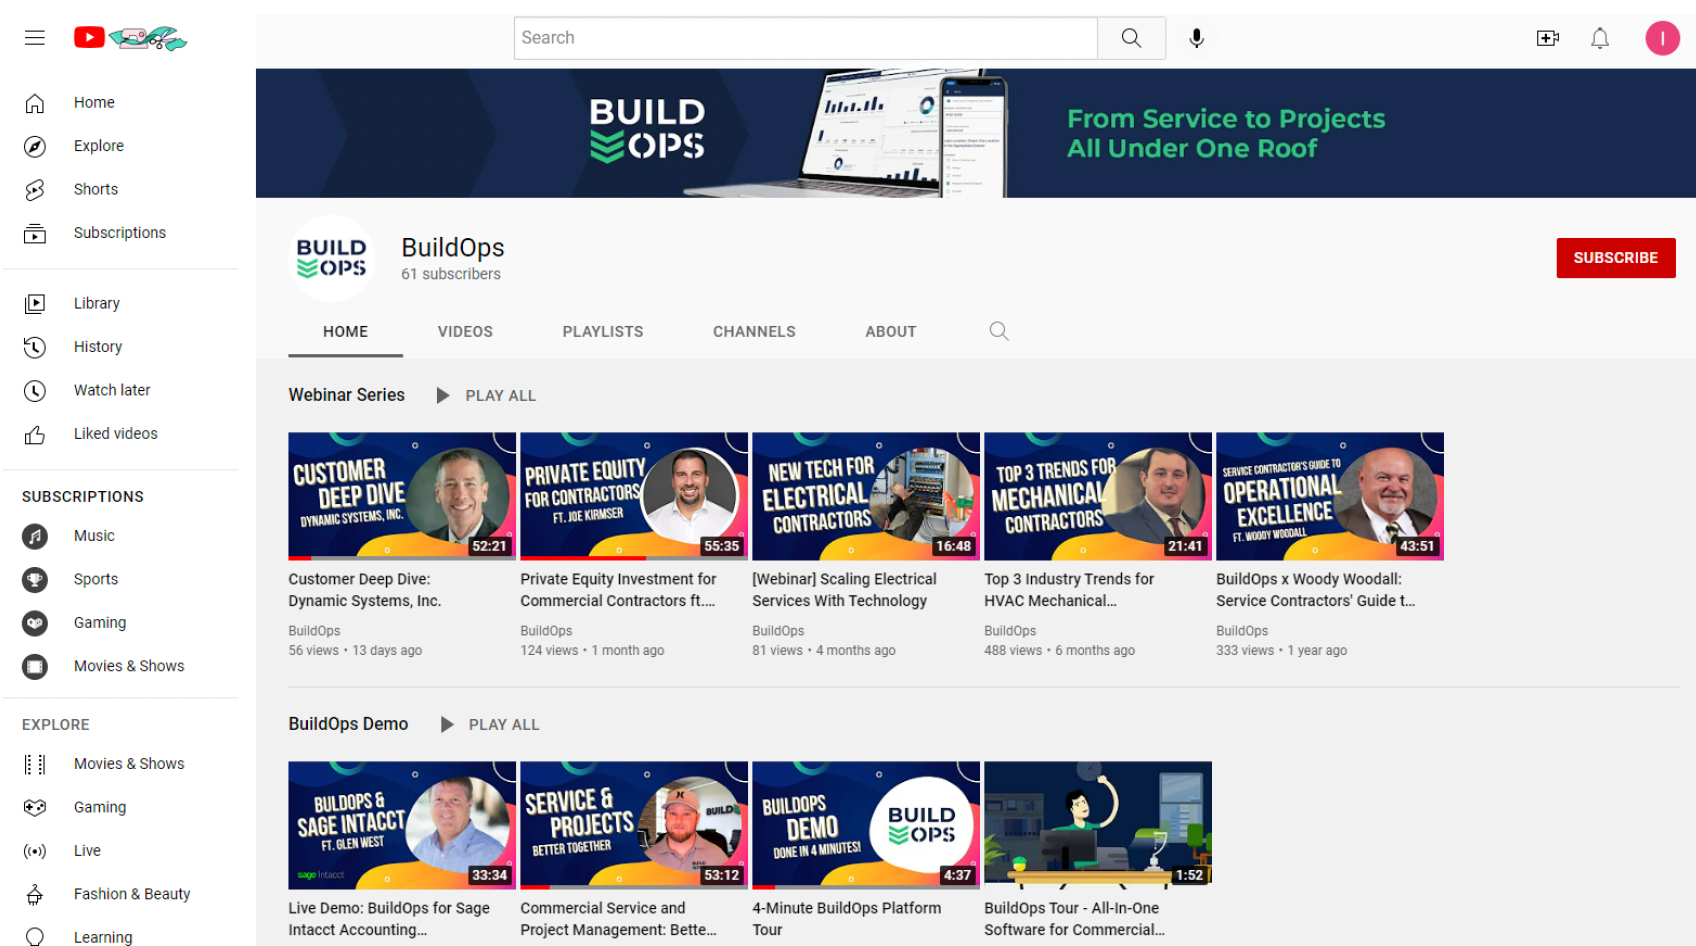The image size is (1696, 946).
Task: Switch to the PLAYLISTS tab
Action: point(603,332)
